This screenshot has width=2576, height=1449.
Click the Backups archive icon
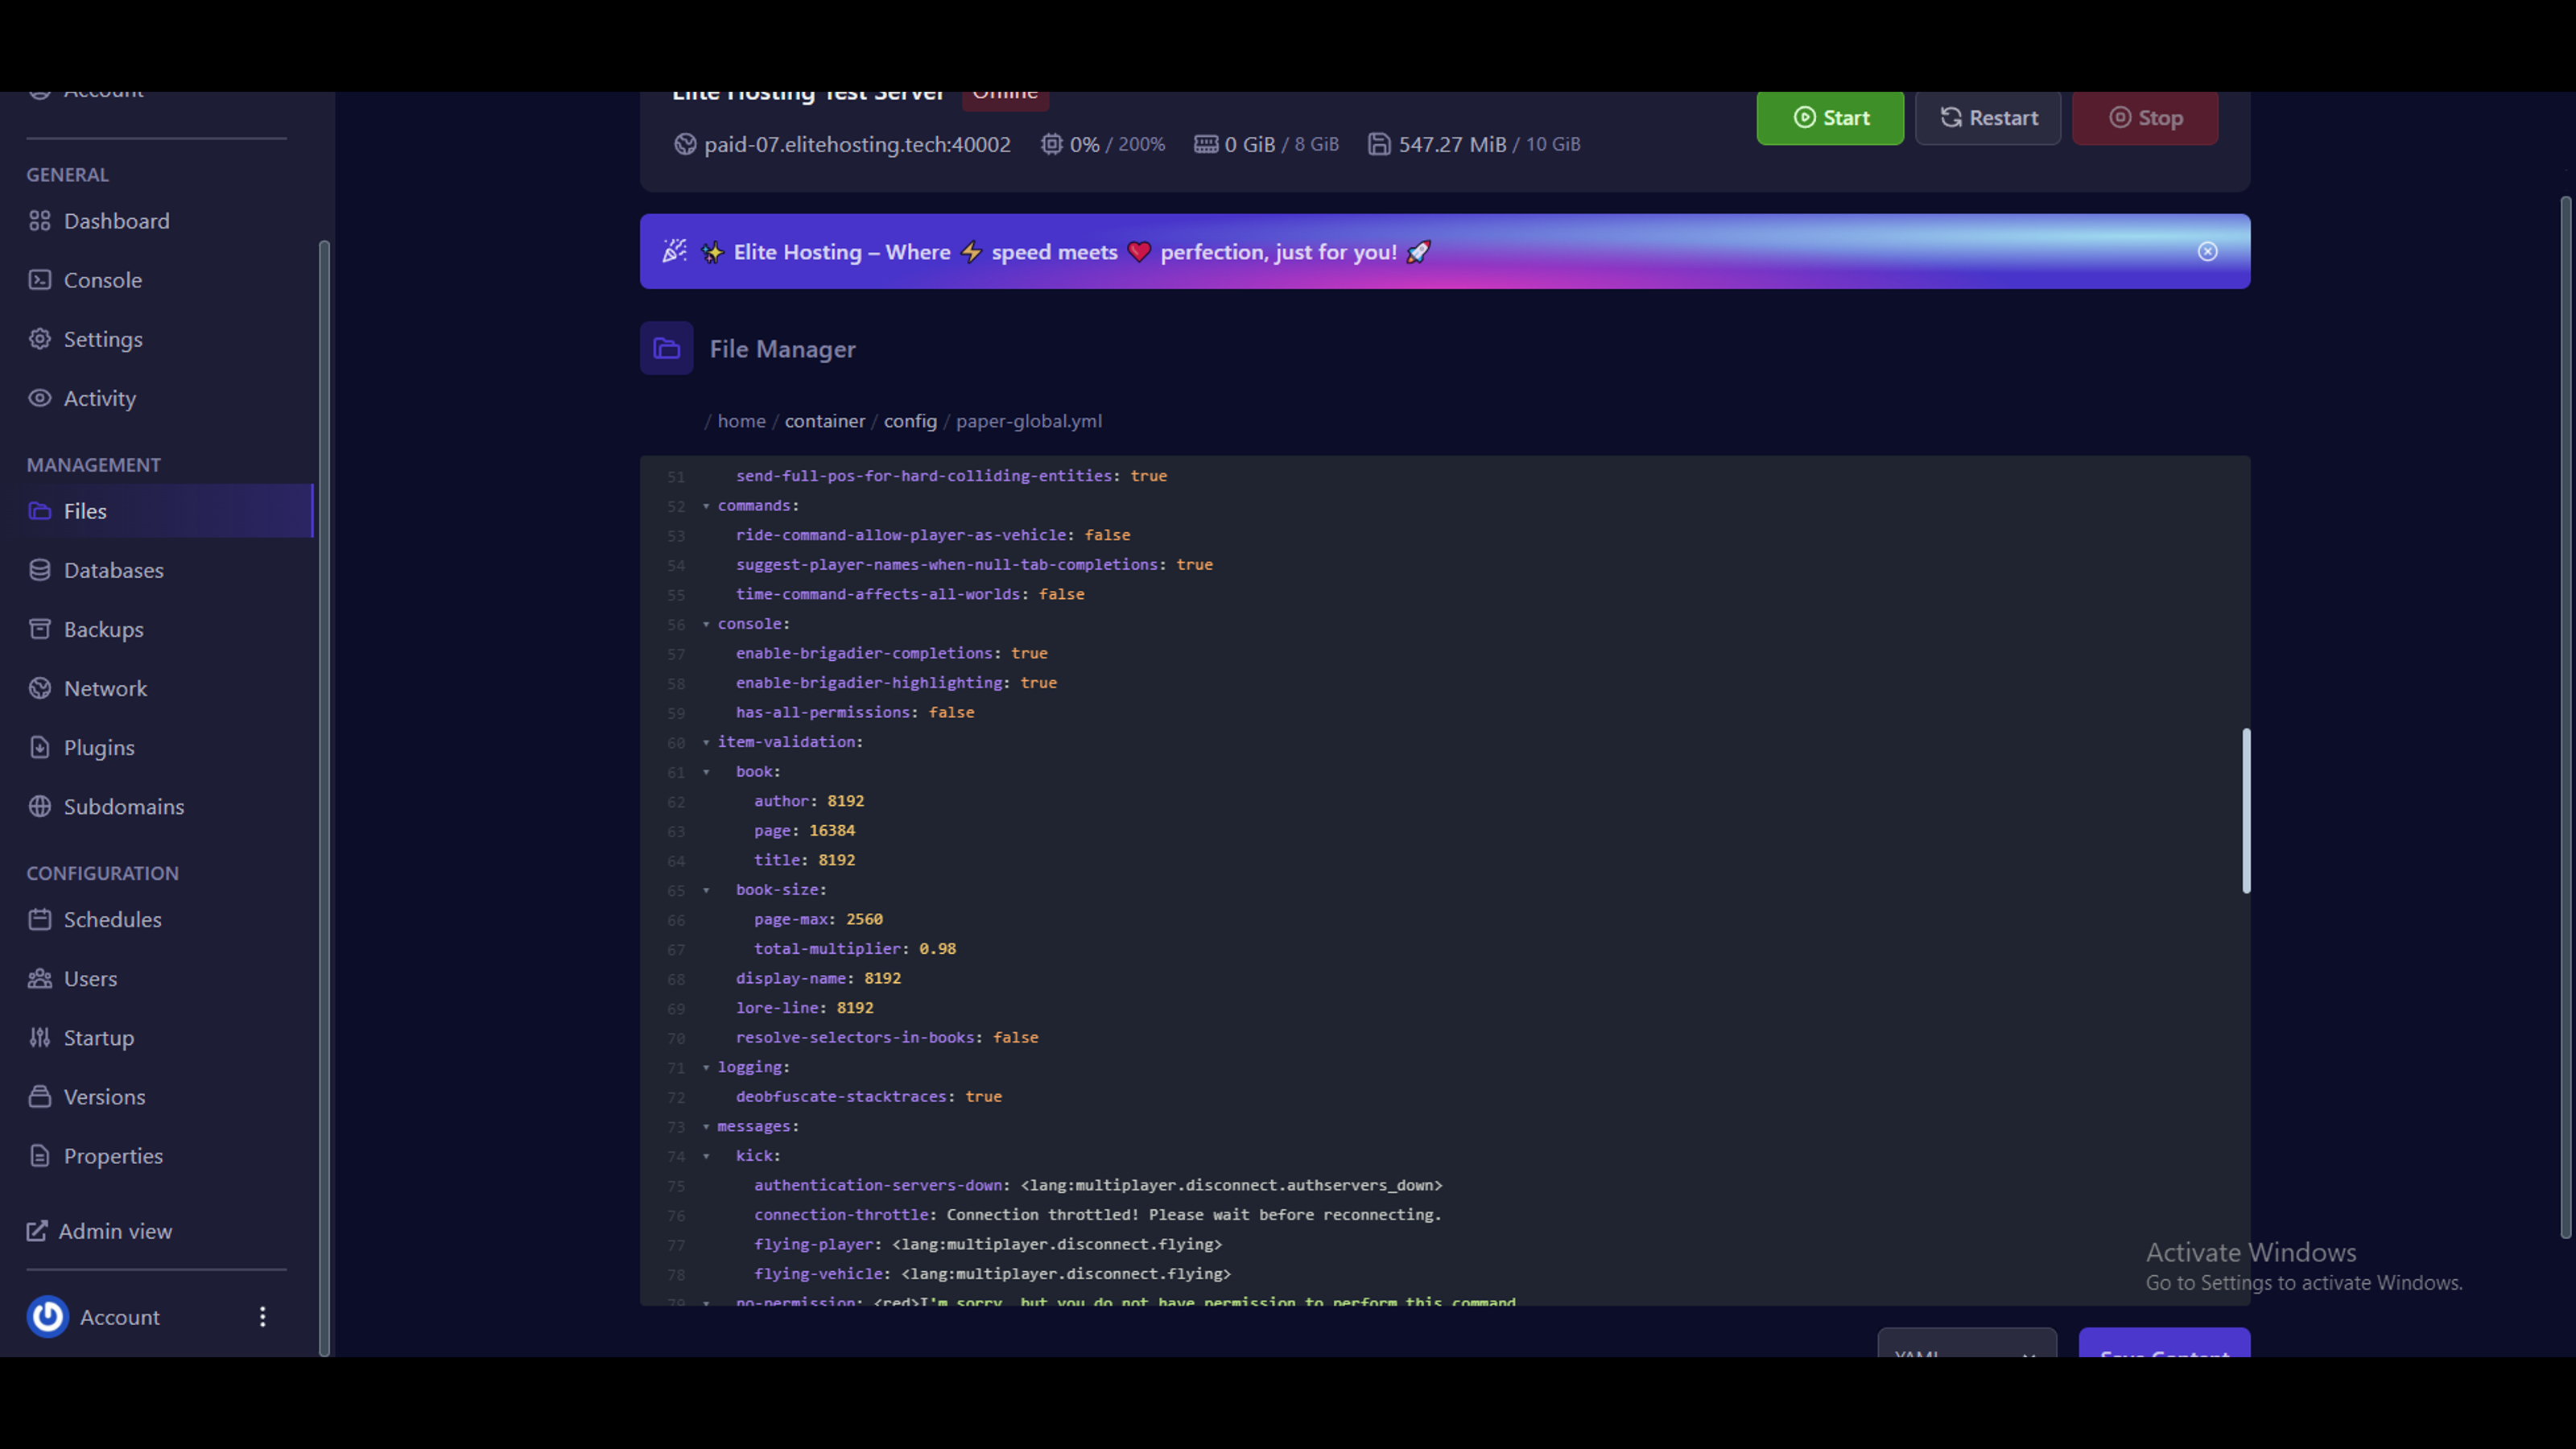(40, 629)
